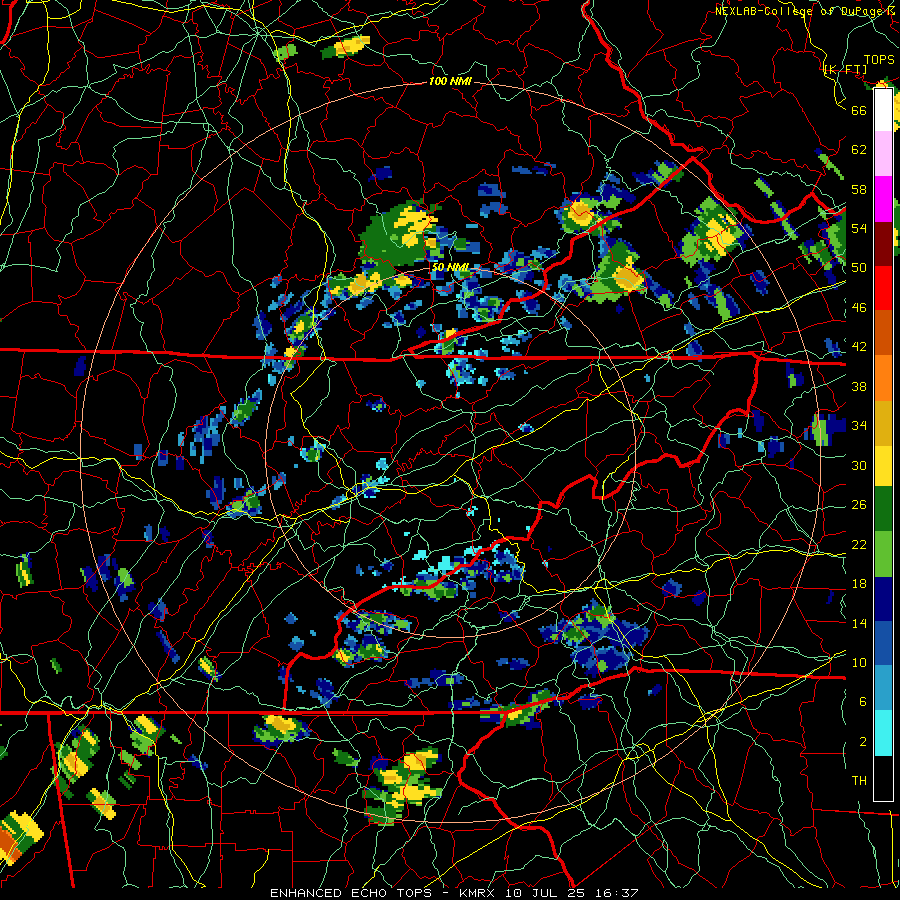Viewport: 900px width, 900px height.
Task: Click the 100 NMI range ring label
Action: [450, 82]
